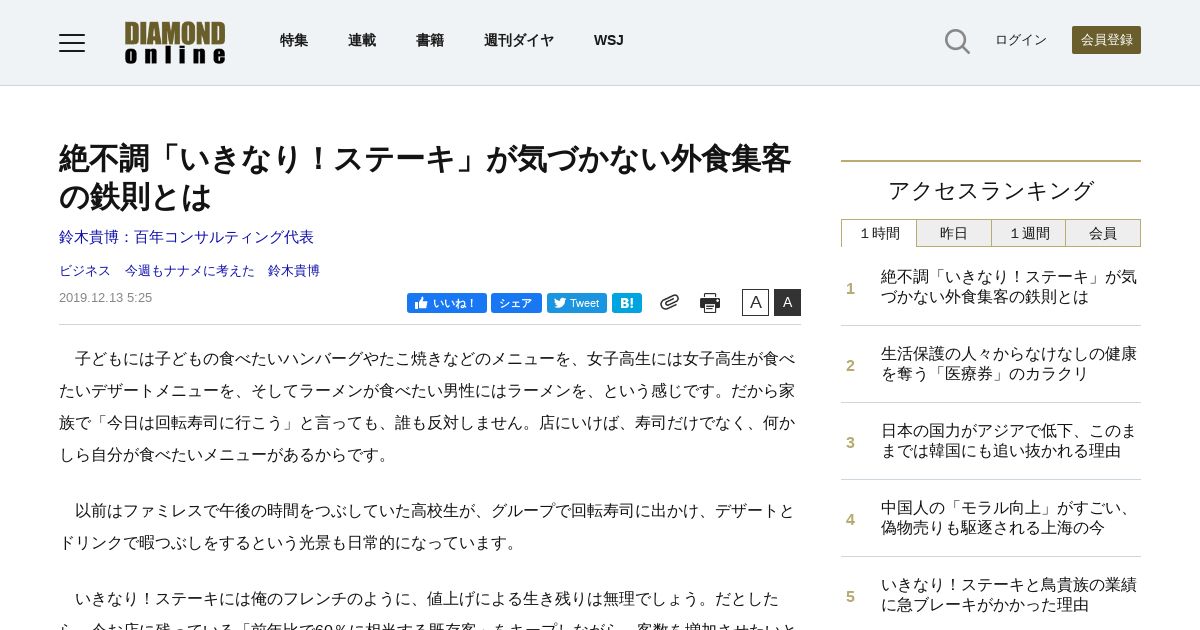Open rank 5 article いきなり！ステーキと鳥貴族
Image resolution: width=1200 pixels, height=630 pixels.
coord(1009,595)
